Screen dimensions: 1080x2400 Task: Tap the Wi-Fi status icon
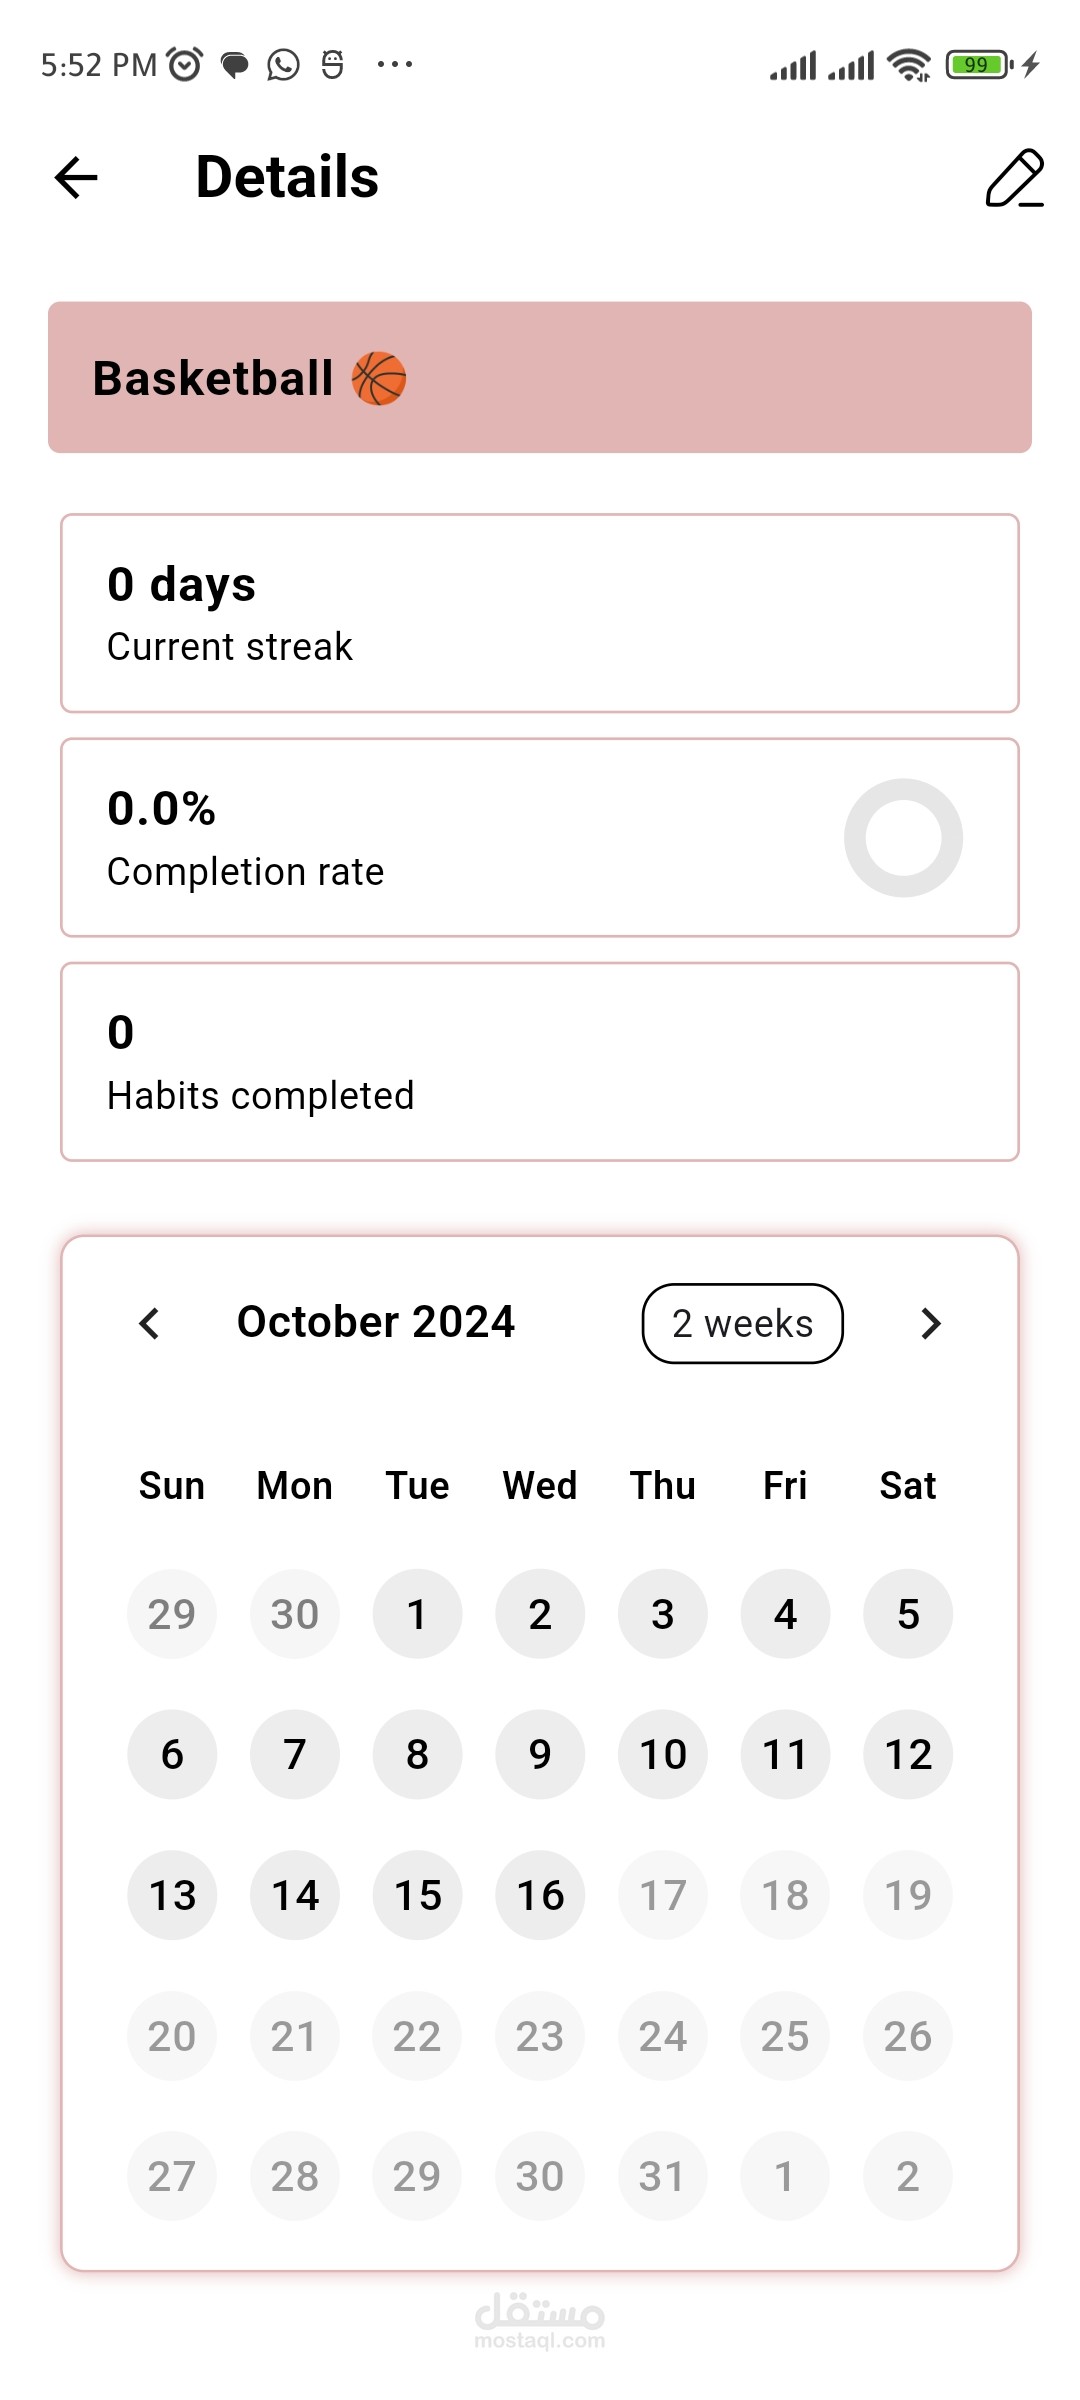(x=908, y=65)
